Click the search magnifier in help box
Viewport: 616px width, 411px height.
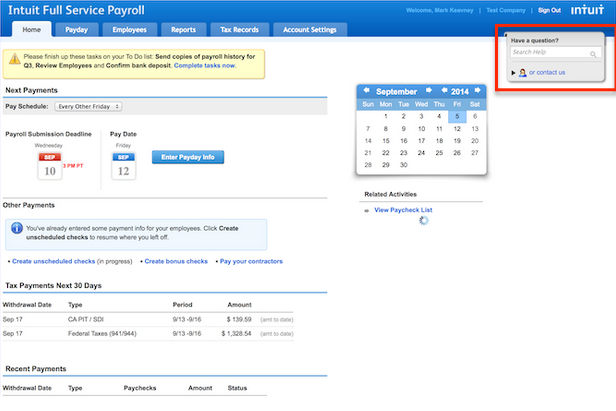click(x=593, y=54)
